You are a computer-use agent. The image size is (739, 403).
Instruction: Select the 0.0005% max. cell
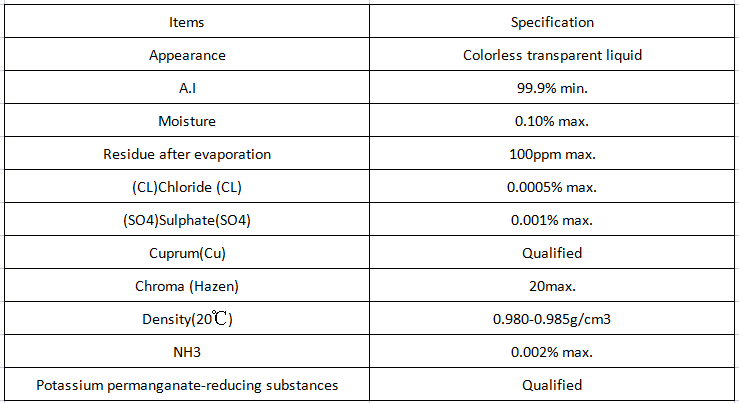point(552,187)
